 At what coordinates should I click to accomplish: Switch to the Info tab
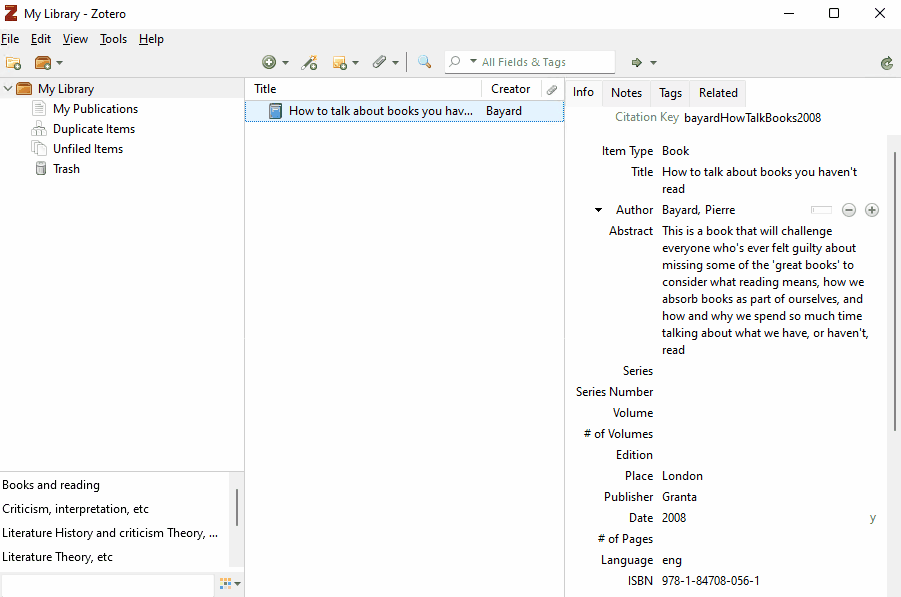[x=583, y=93]
